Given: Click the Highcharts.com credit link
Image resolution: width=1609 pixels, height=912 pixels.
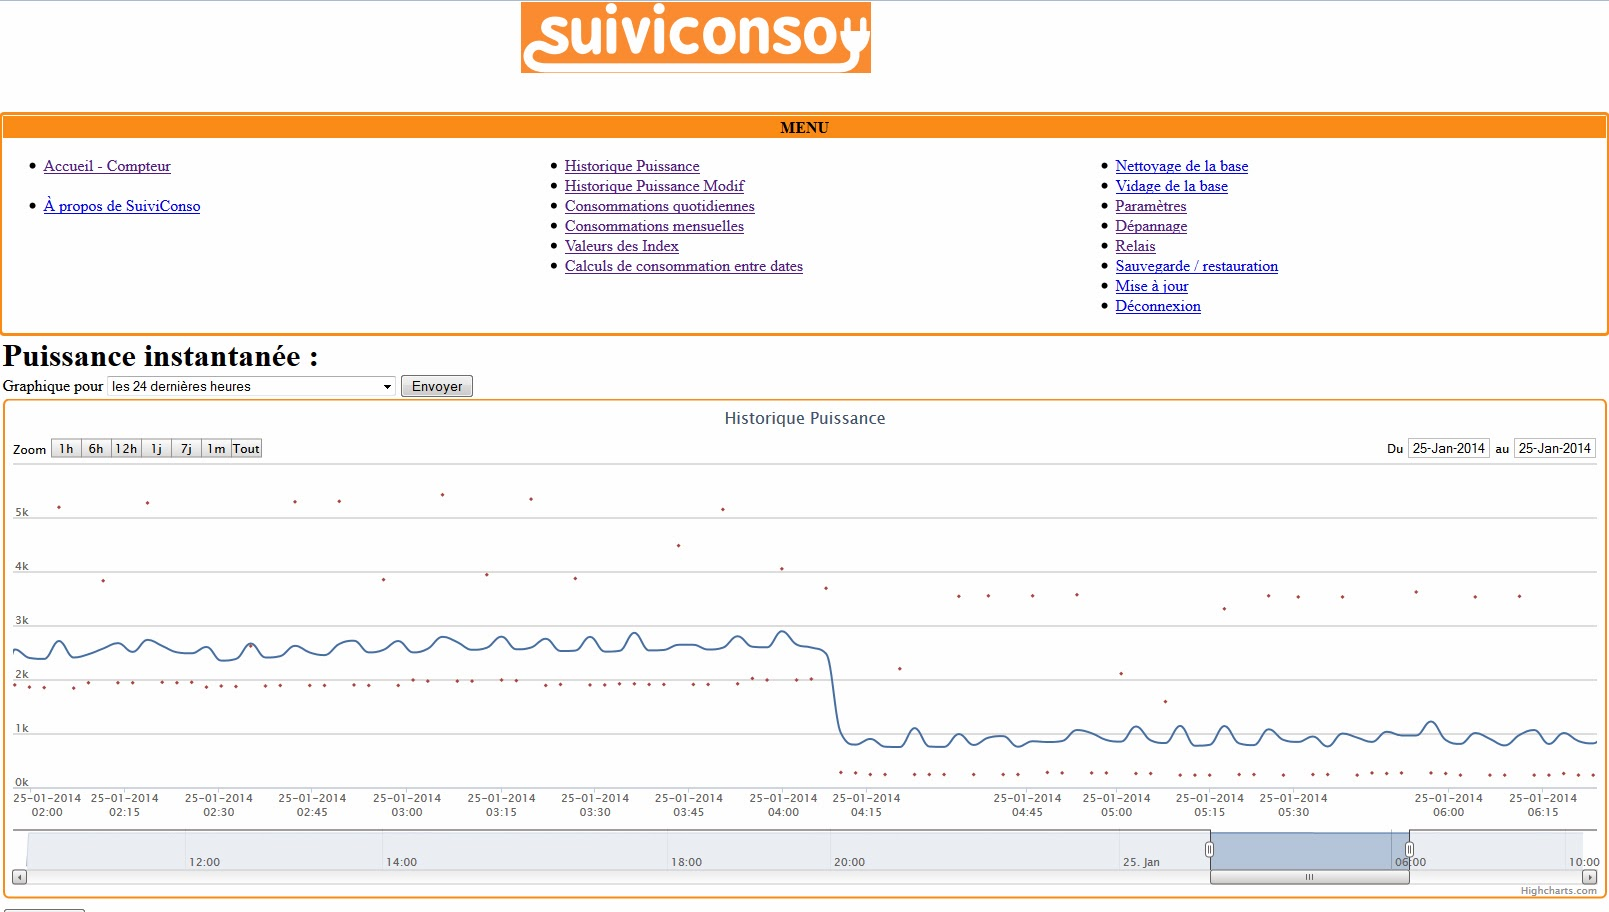Looking at the screenshot, I should point(1558,890).
